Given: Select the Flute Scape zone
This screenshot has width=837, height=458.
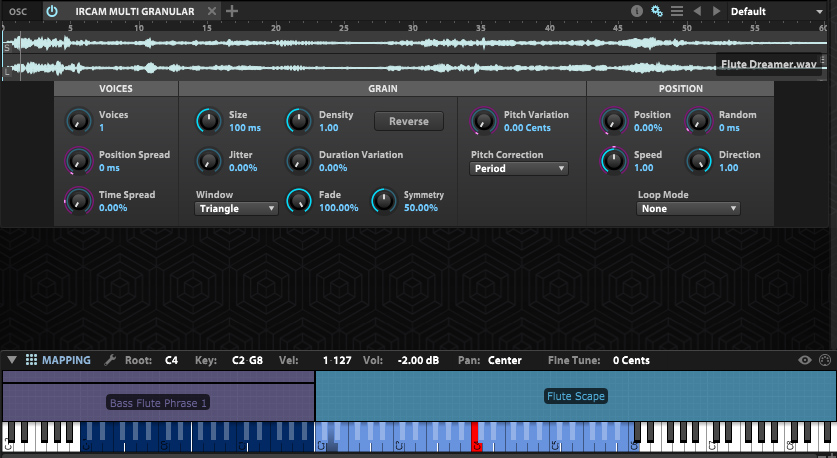Looking at the screenshot, I should pos(575,396).
